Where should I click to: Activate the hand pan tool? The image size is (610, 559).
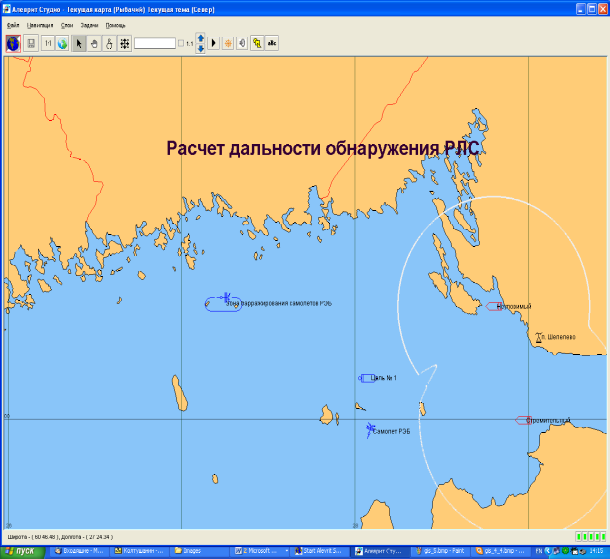coord(94,44)
